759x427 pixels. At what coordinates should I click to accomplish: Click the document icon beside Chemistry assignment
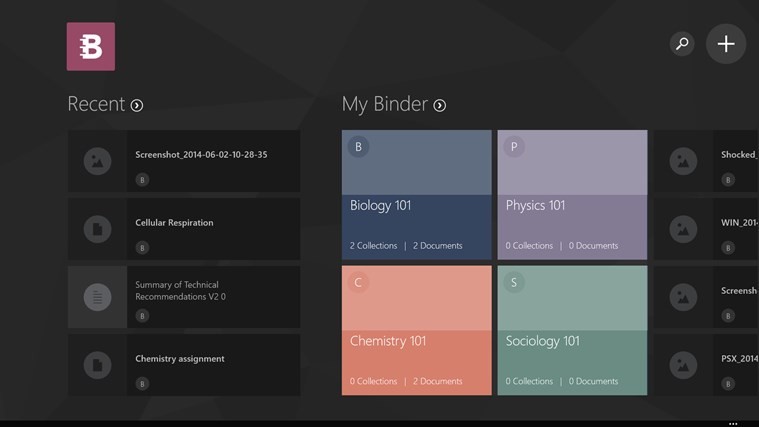[97, 365]
